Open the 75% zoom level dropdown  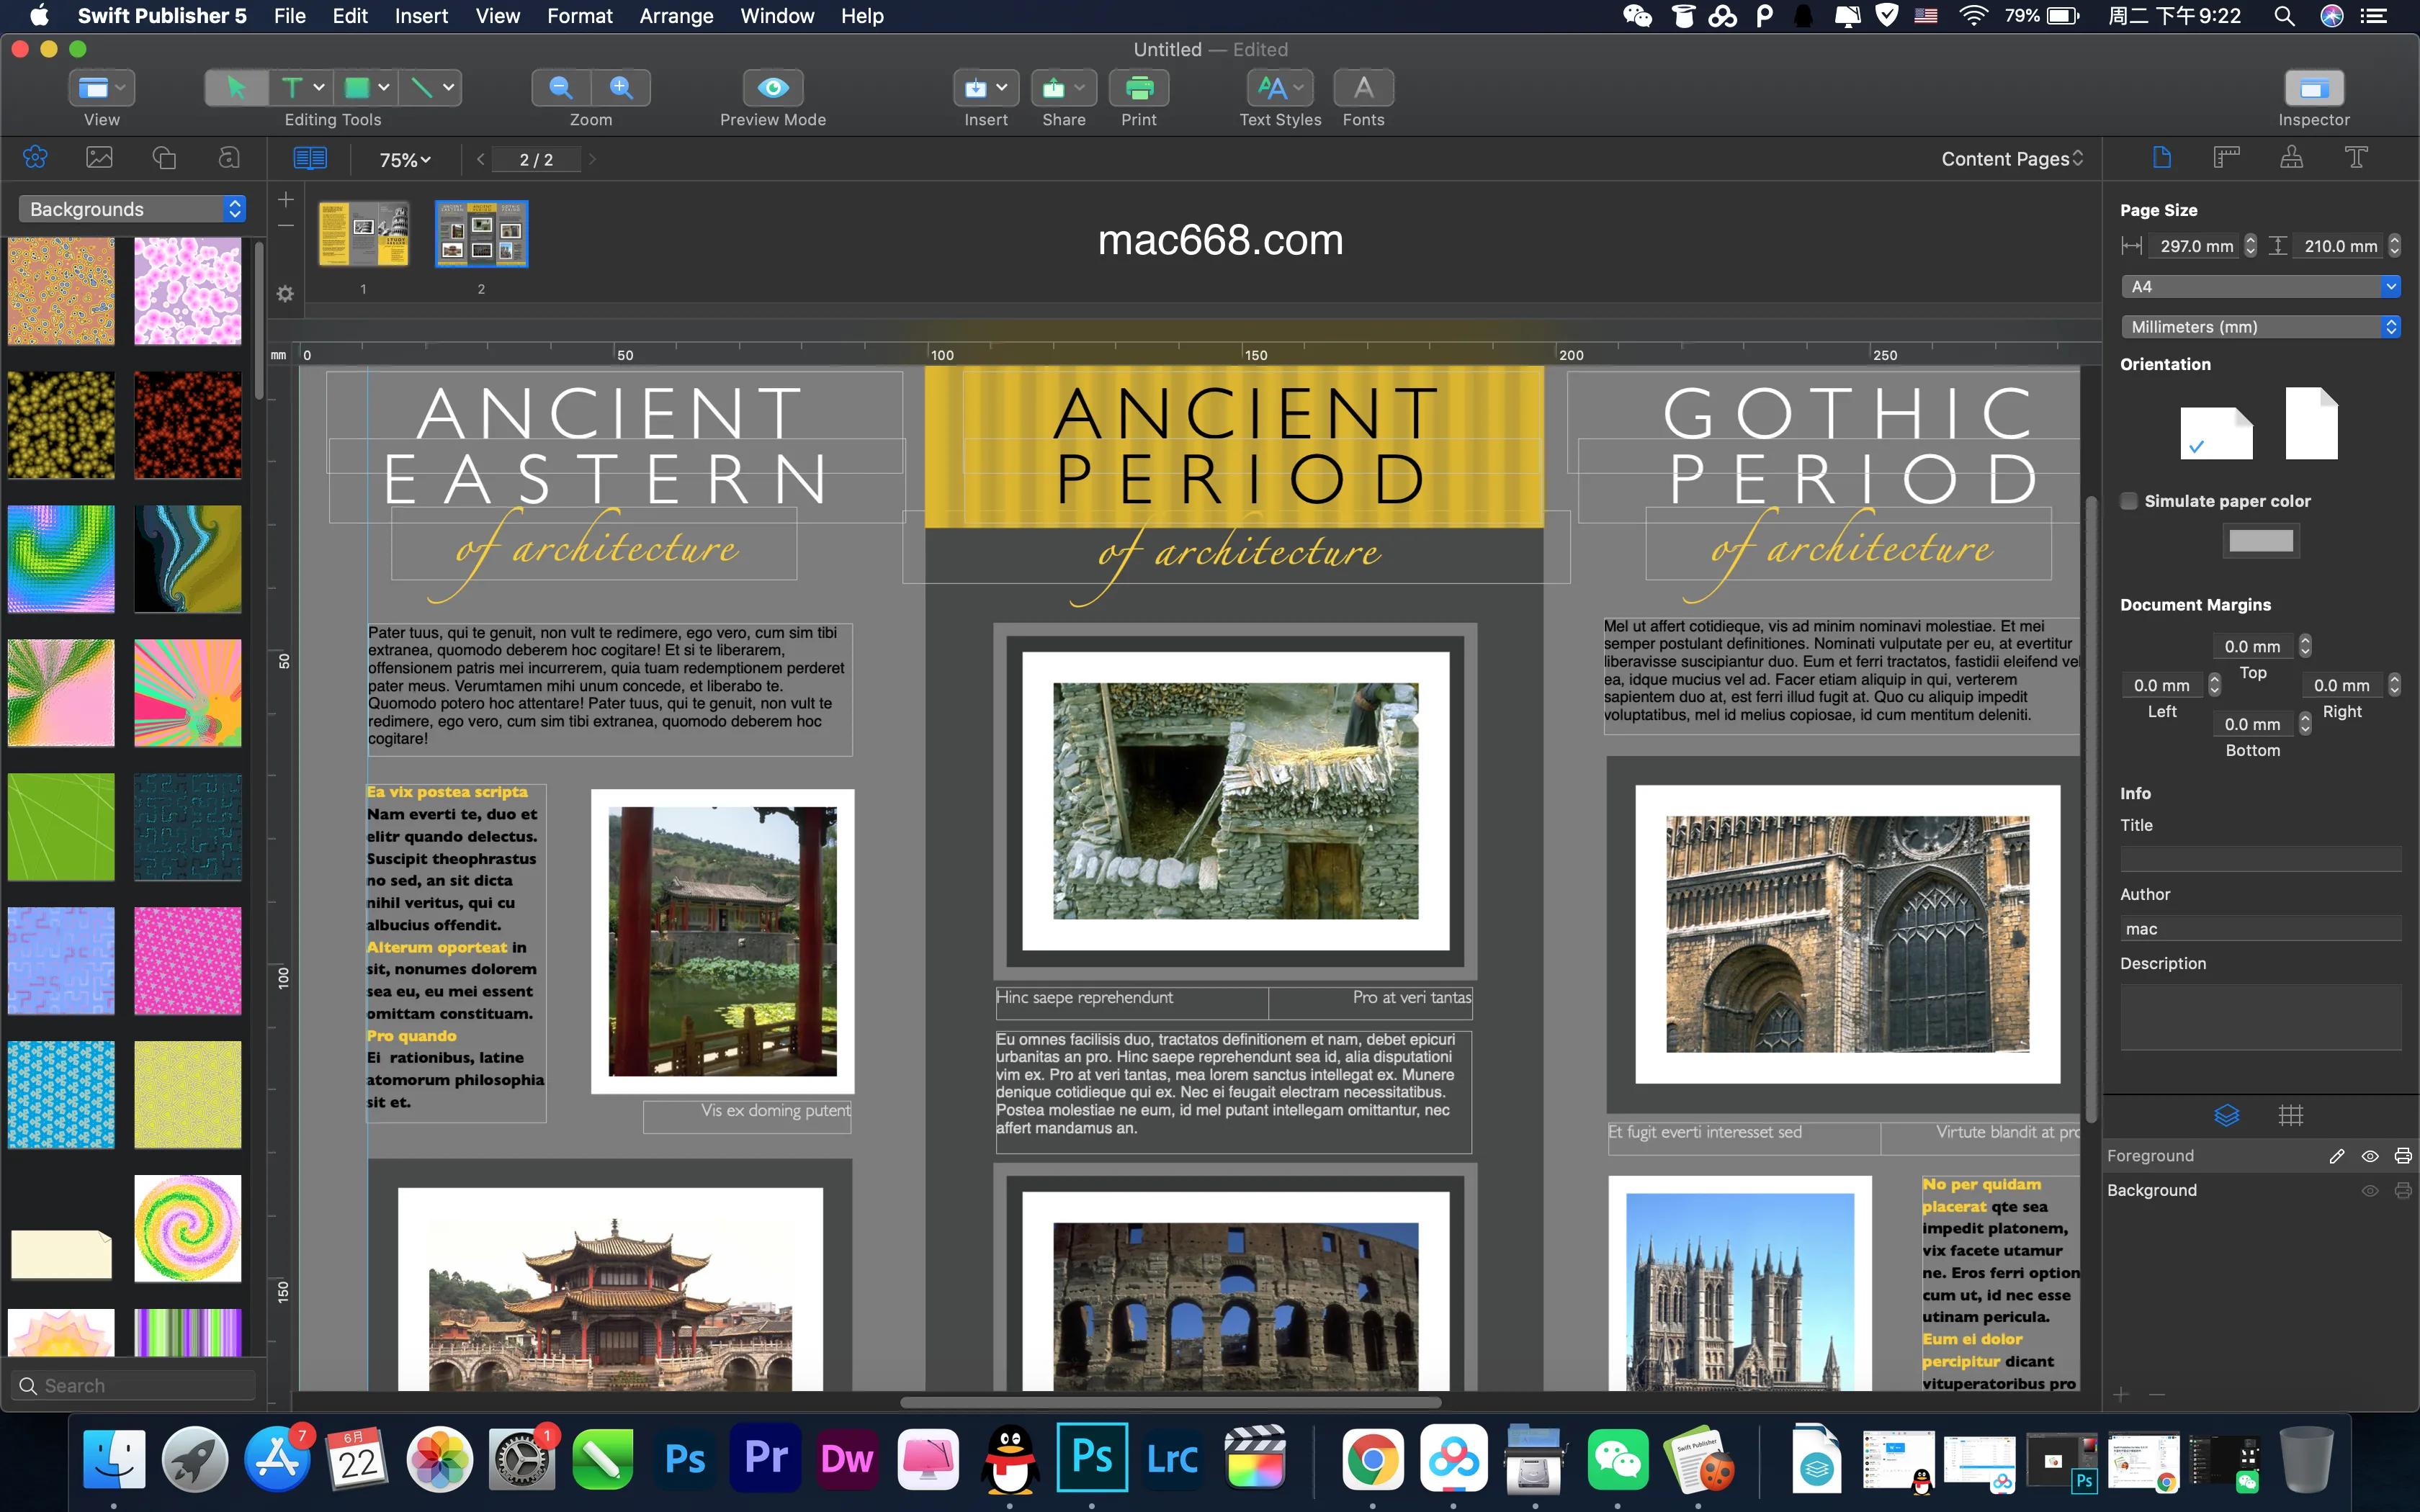[x=405, y=160]
